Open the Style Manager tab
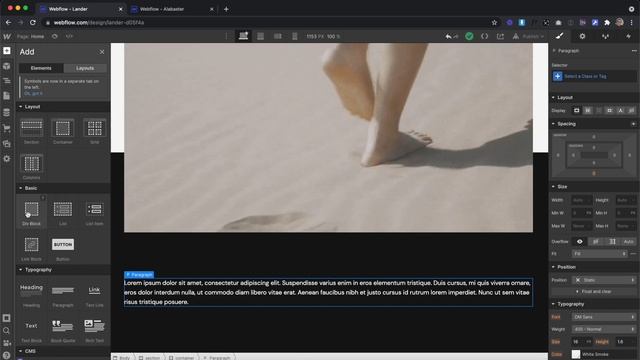640x360 pixels. pos(606,36)
